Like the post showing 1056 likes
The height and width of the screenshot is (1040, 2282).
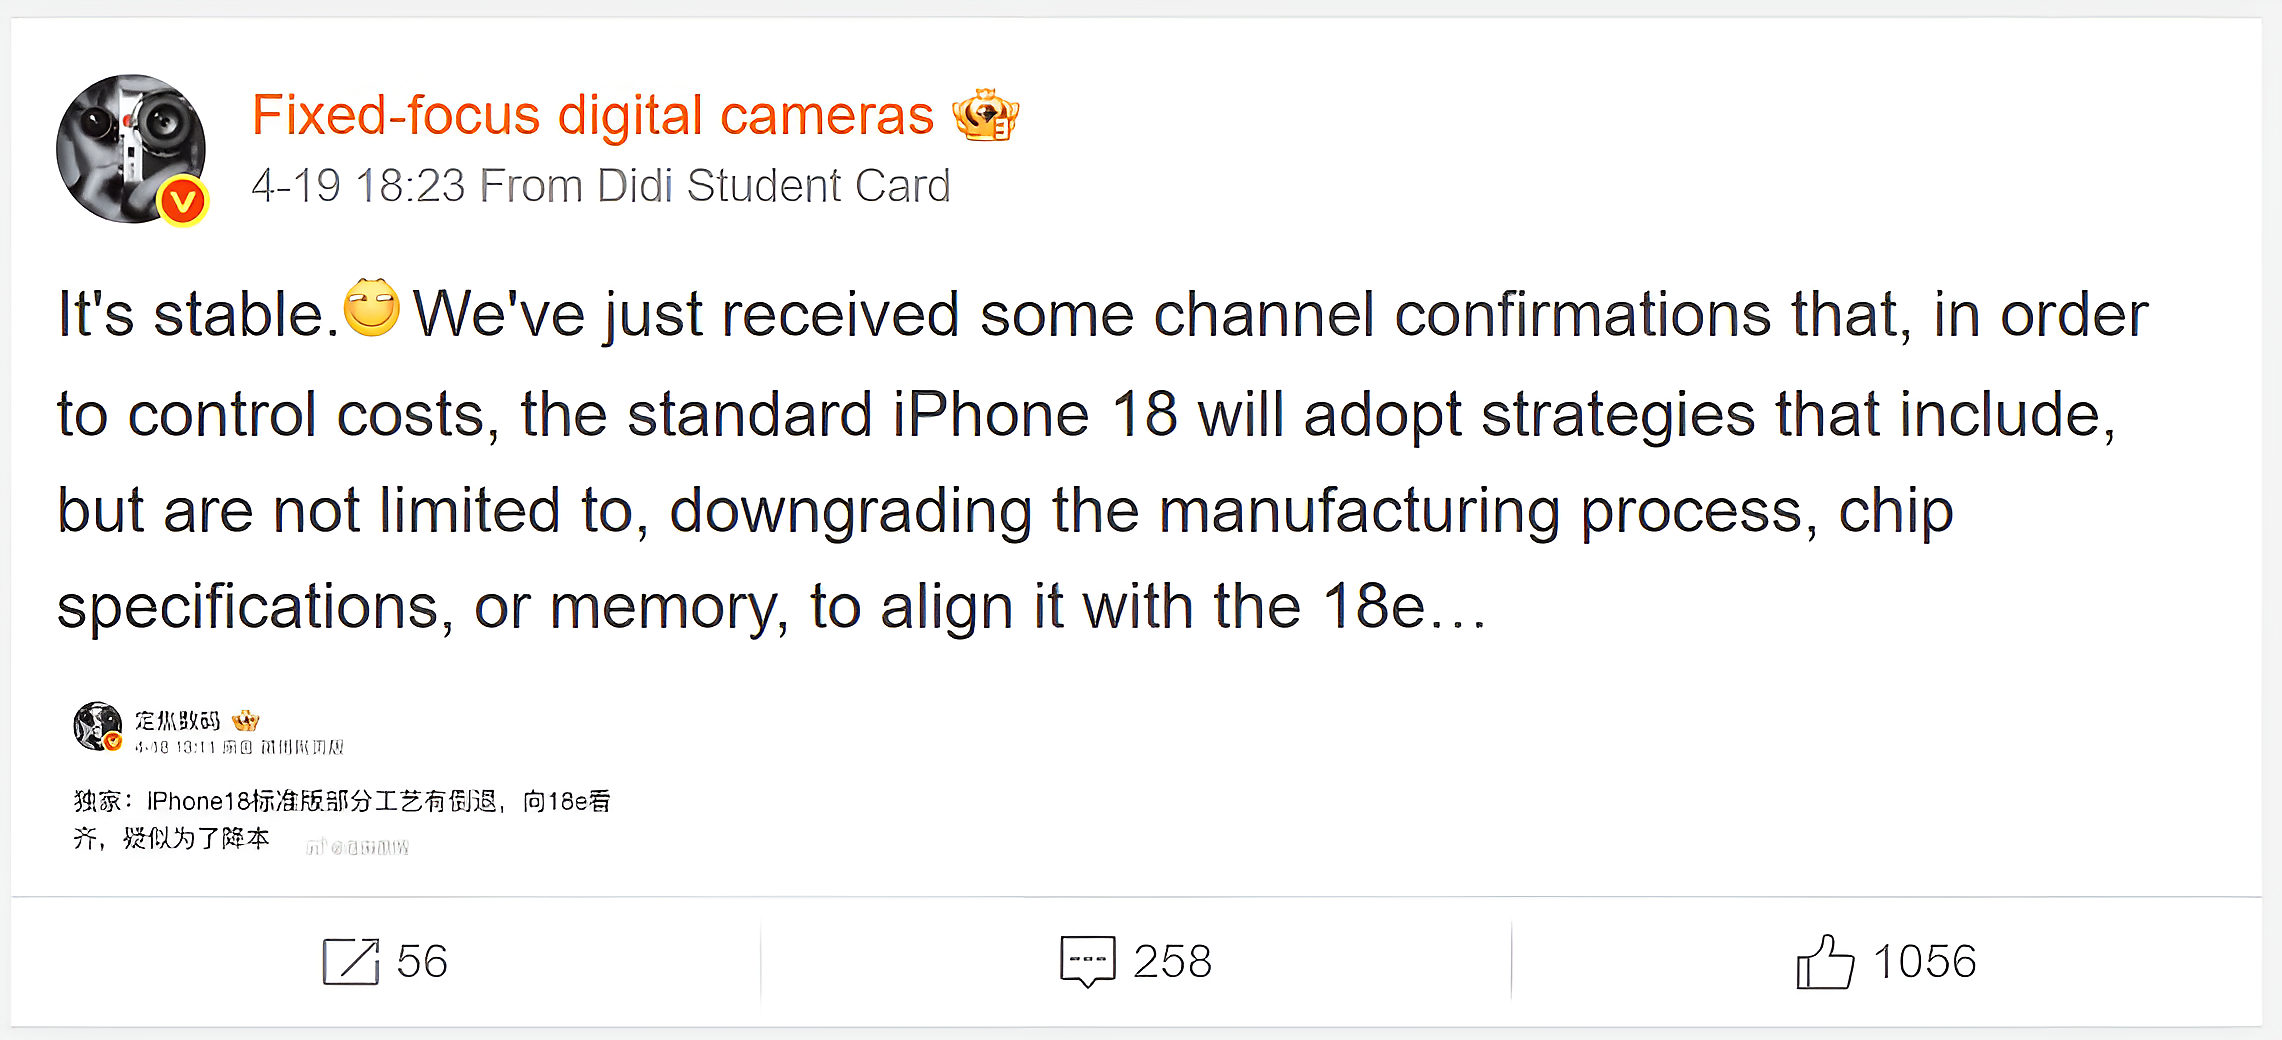click(1923, 961)
